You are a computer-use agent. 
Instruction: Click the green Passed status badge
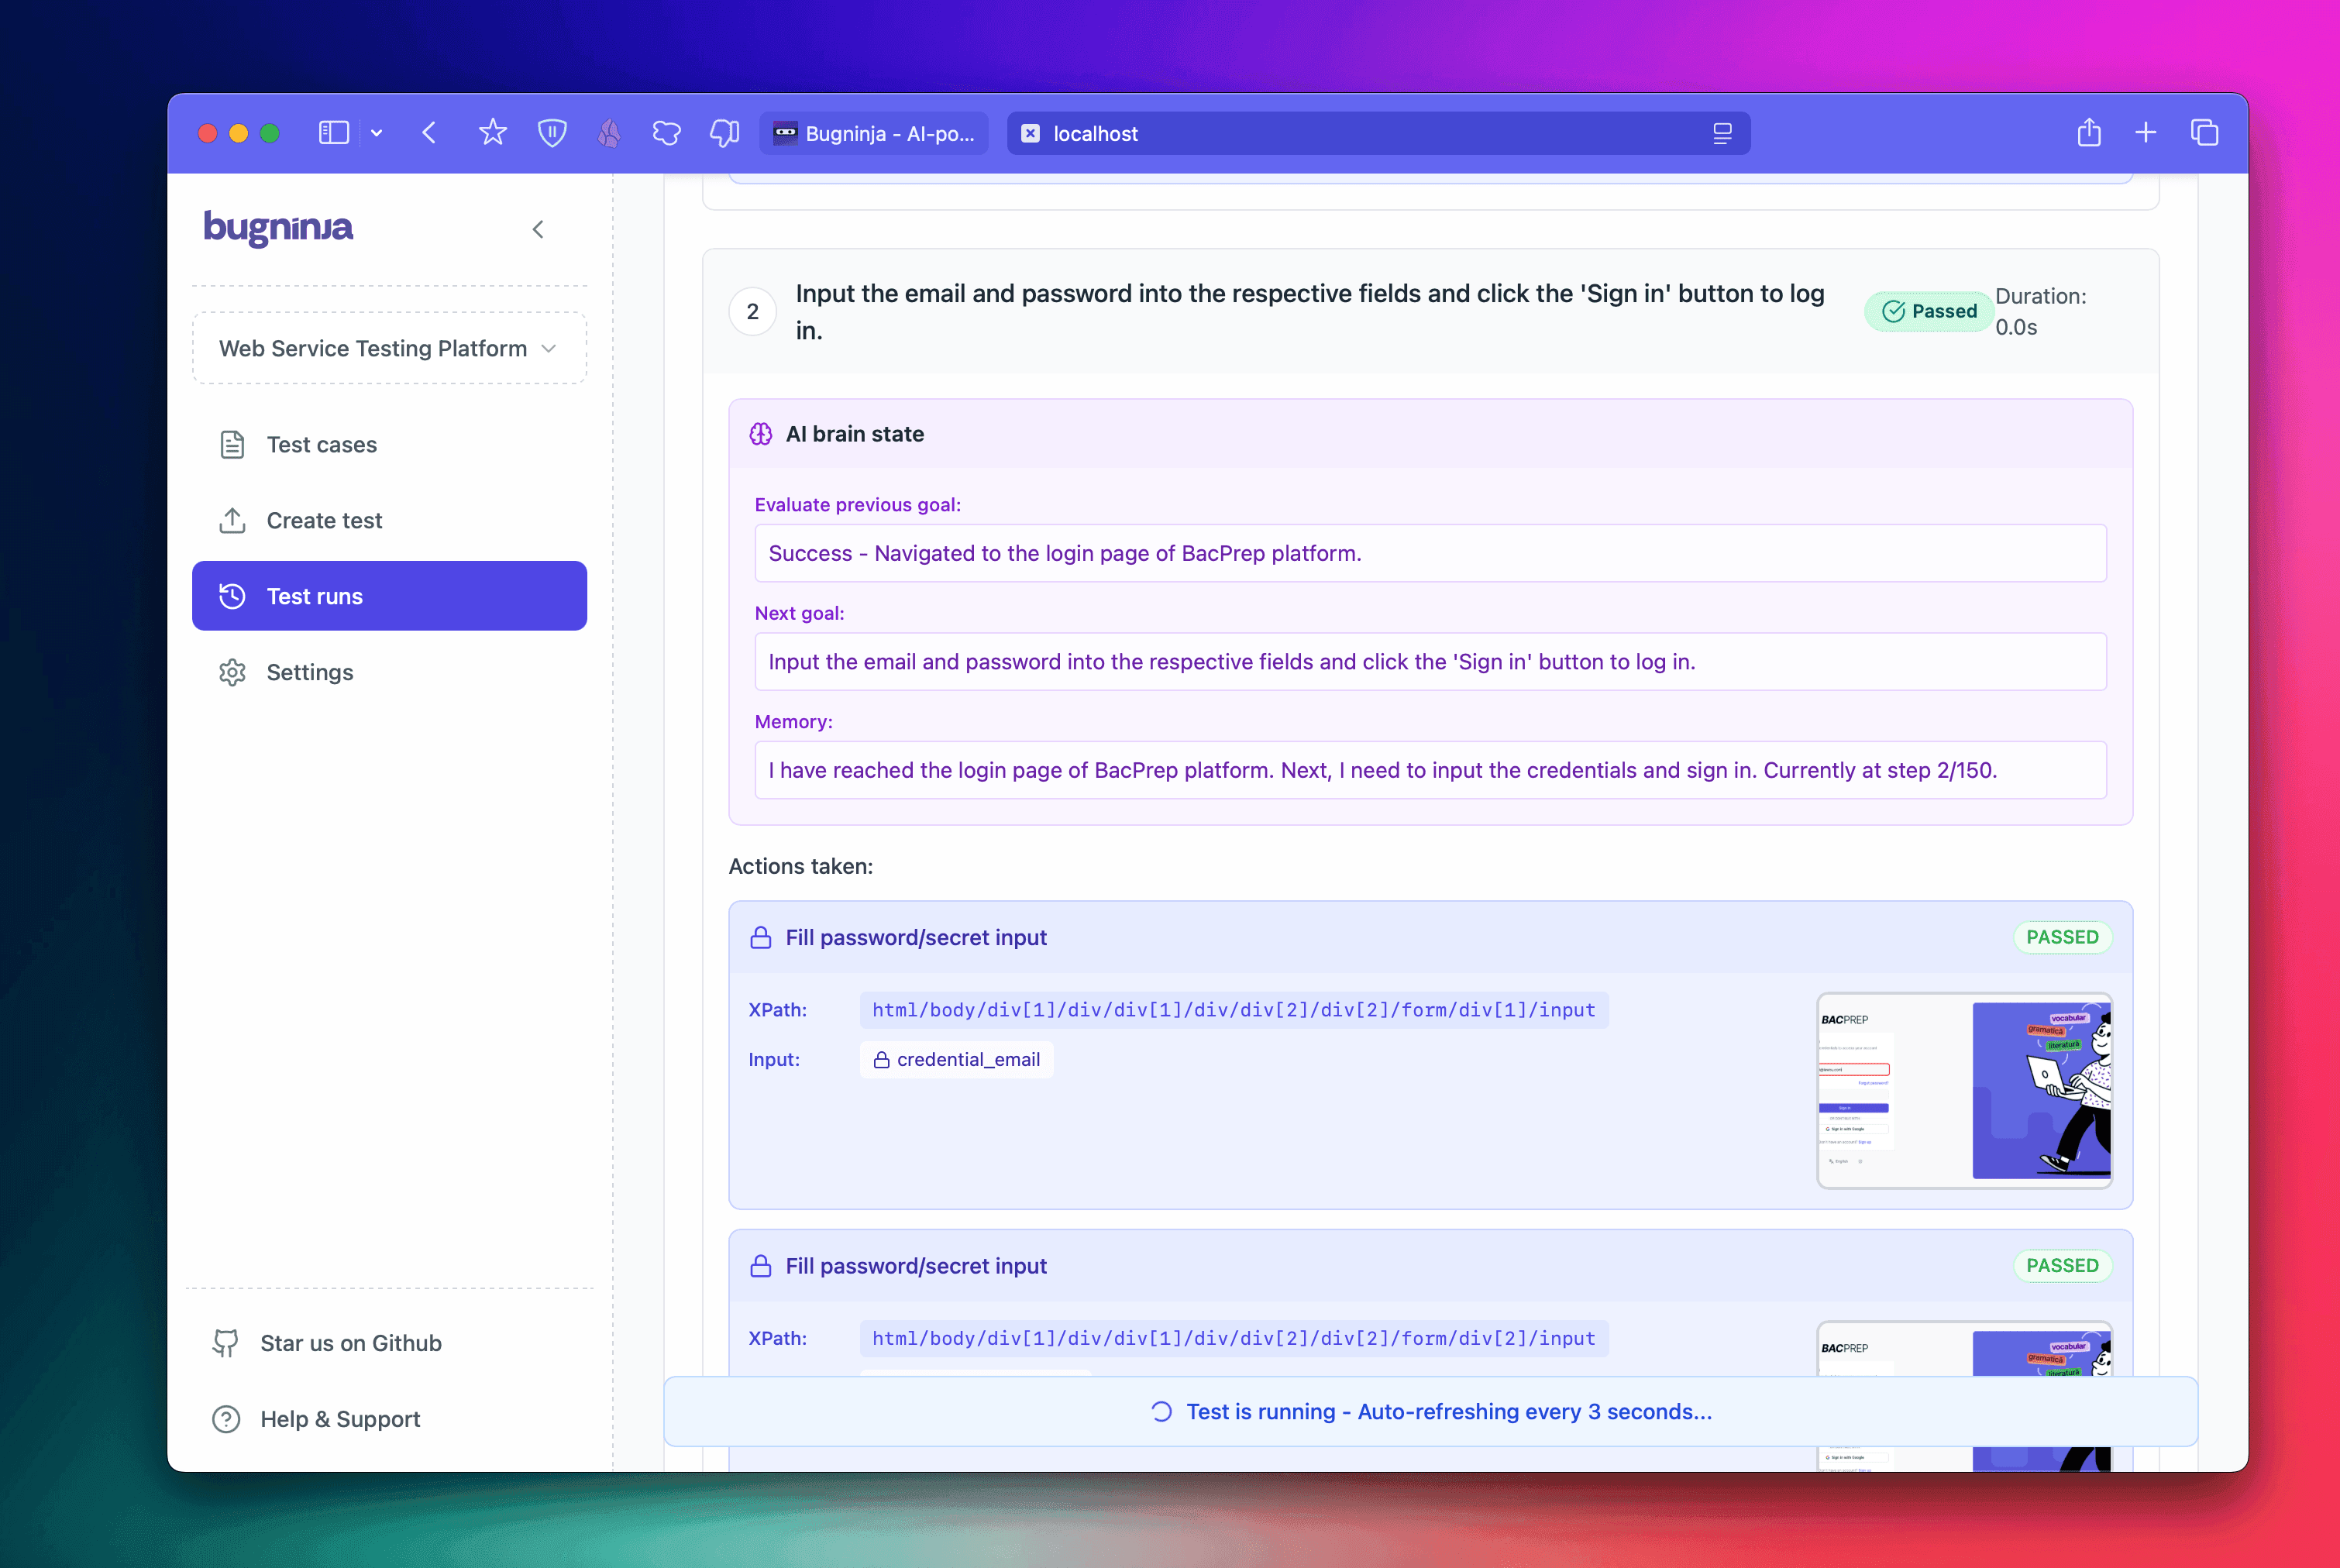[x=1929, y=311]
